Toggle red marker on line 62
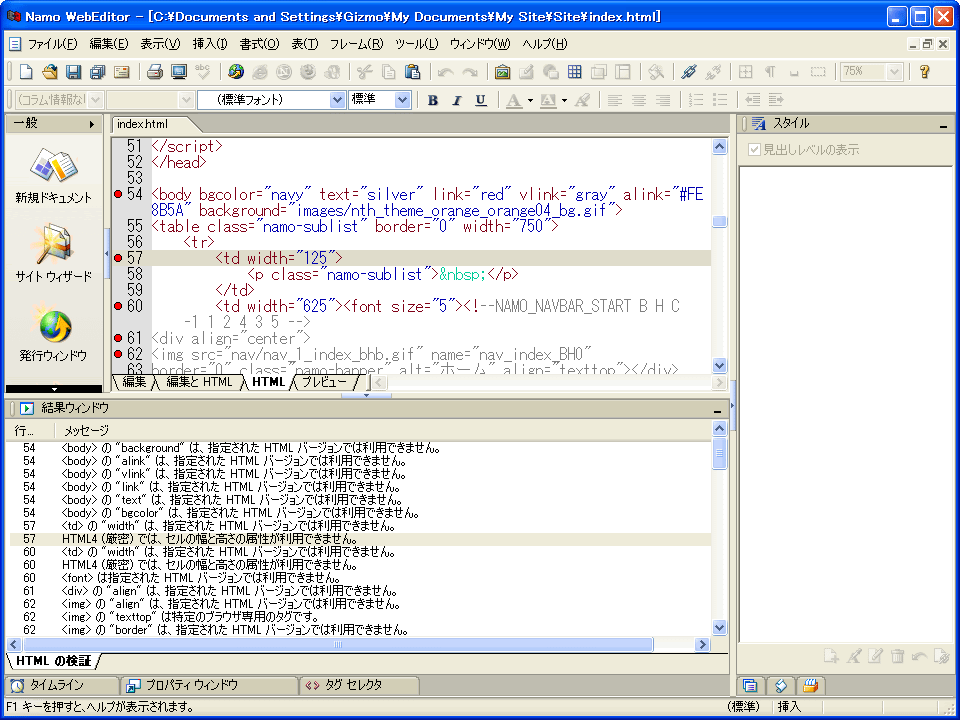Image resolution: width=960 pixels, height=720 pixels. click(118, 353)
